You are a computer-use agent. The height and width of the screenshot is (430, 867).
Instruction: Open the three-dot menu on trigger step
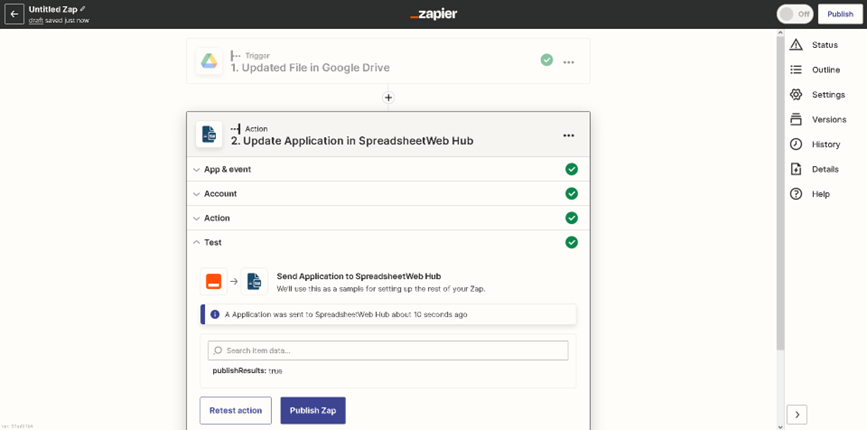568,62
